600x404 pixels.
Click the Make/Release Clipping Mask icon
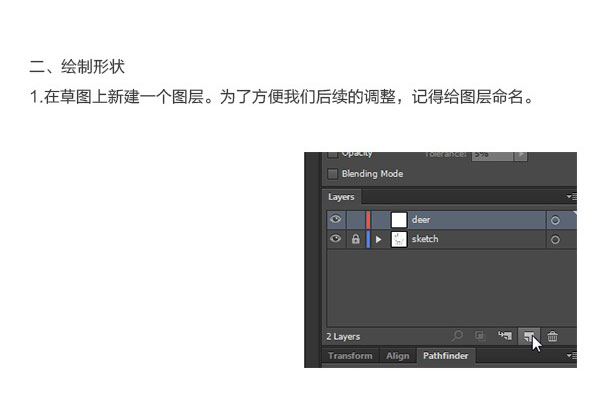480,336
